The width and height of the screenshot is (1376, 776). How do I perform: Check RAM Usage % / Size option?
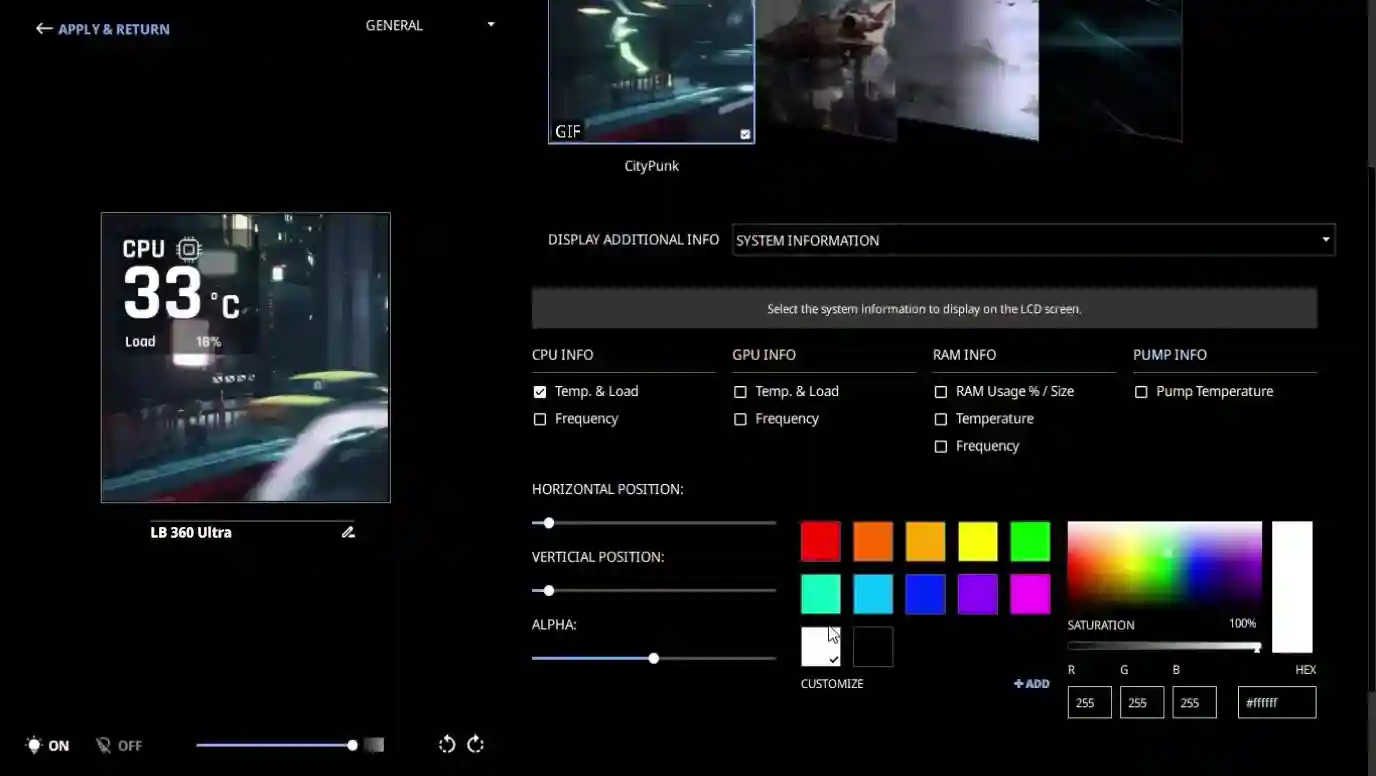941,391
